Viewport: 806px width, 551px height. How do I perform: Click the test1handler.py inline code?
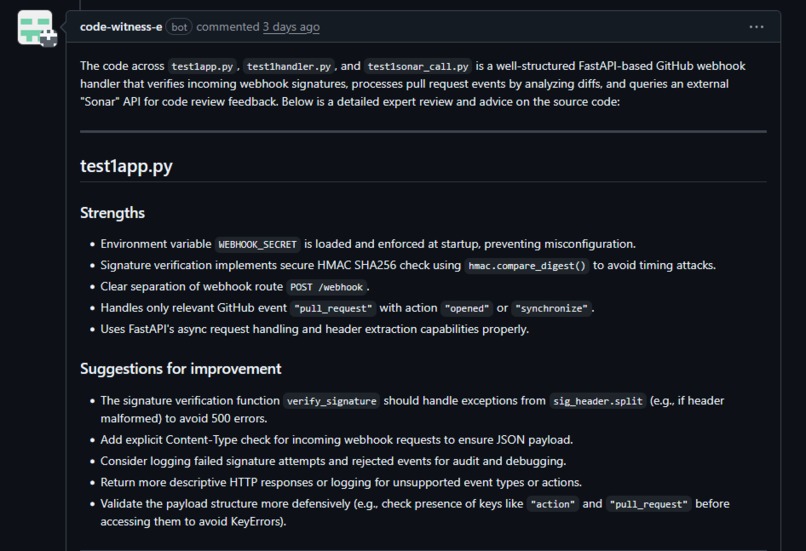point(288,66)
